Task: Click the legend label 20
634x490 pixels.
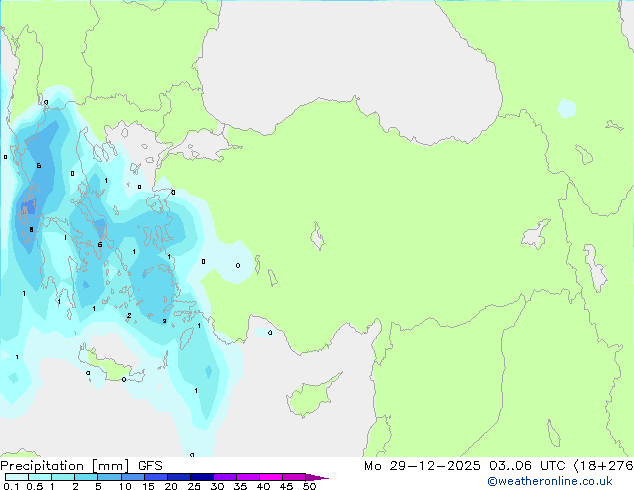Action: 171,486
